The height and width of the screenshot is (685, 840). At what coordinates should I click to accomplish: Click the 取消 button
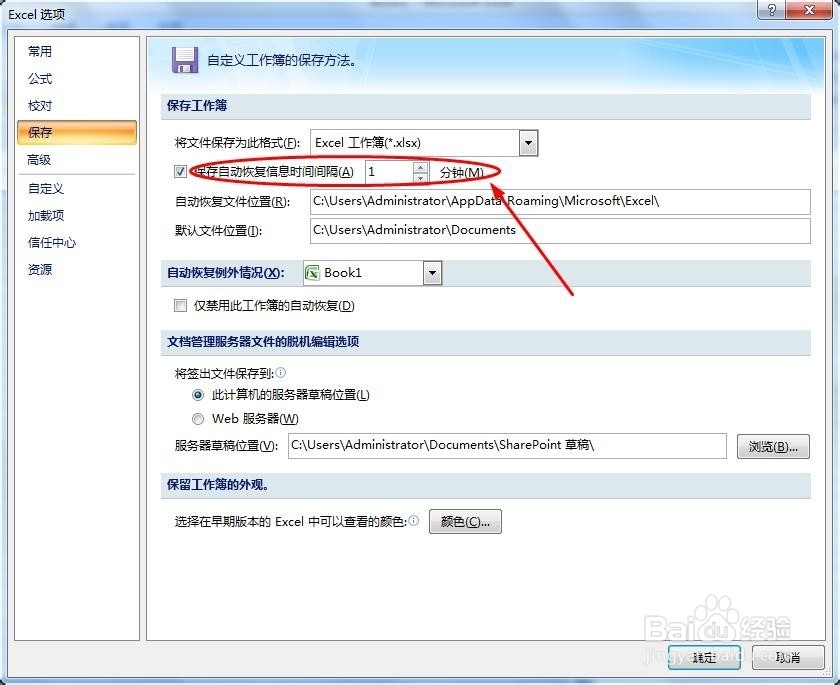click(788, 657)
